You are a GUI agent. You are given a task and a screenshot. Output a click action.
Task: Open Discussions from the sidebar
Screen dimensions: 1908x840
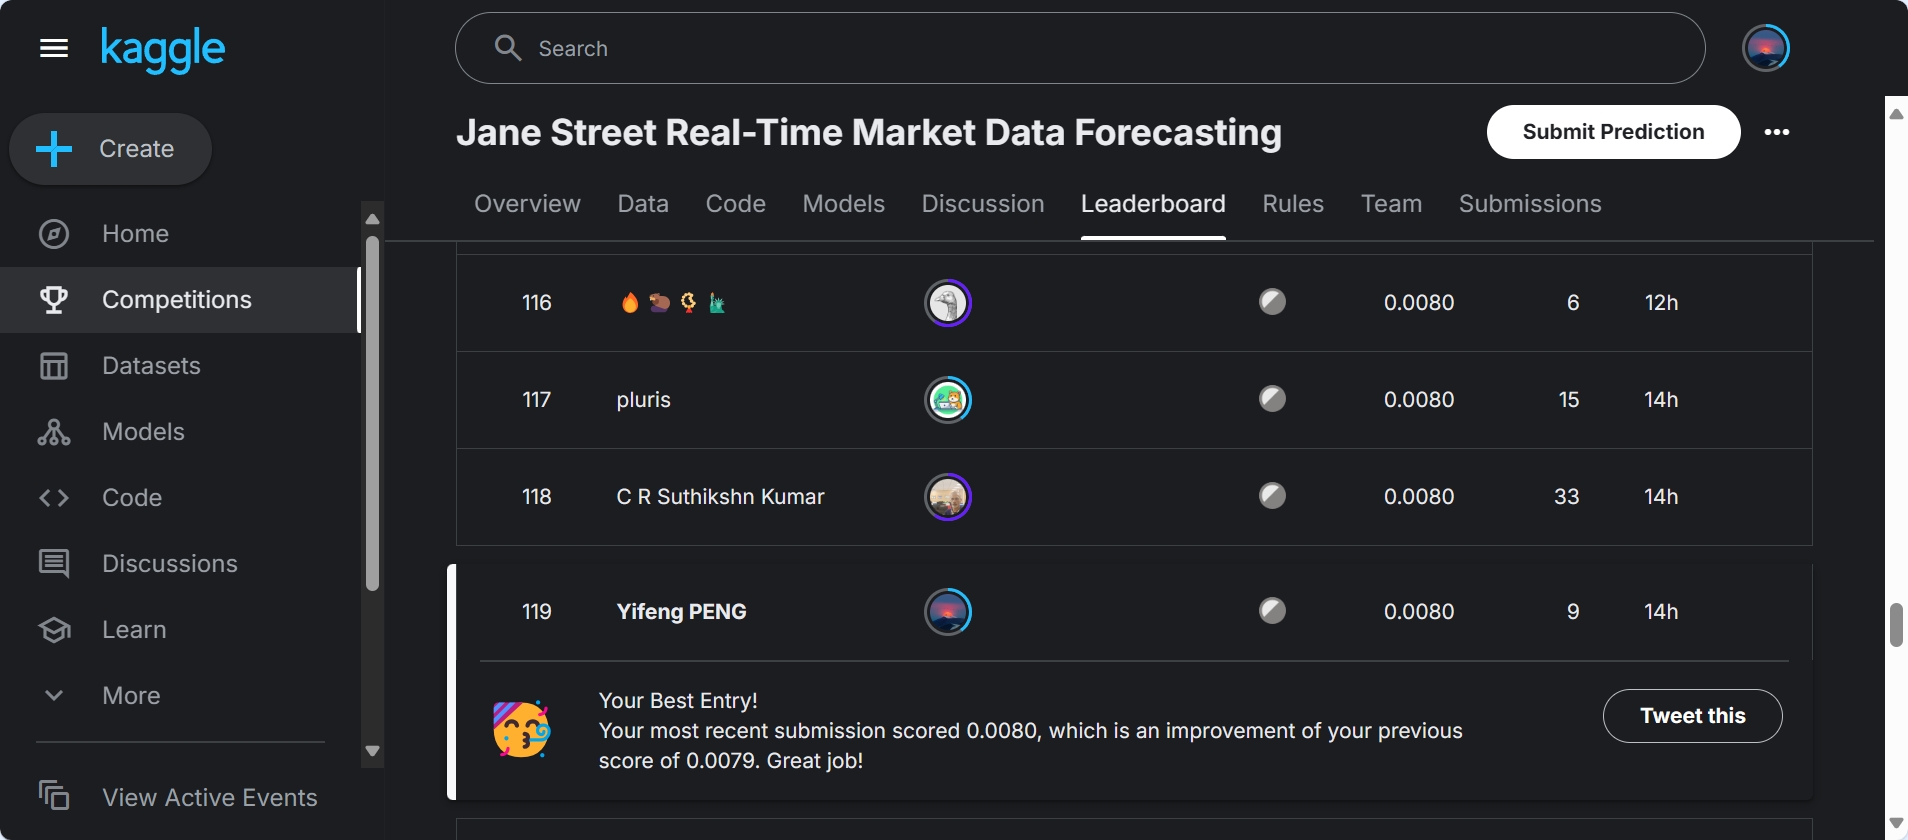tap(169, 564)
